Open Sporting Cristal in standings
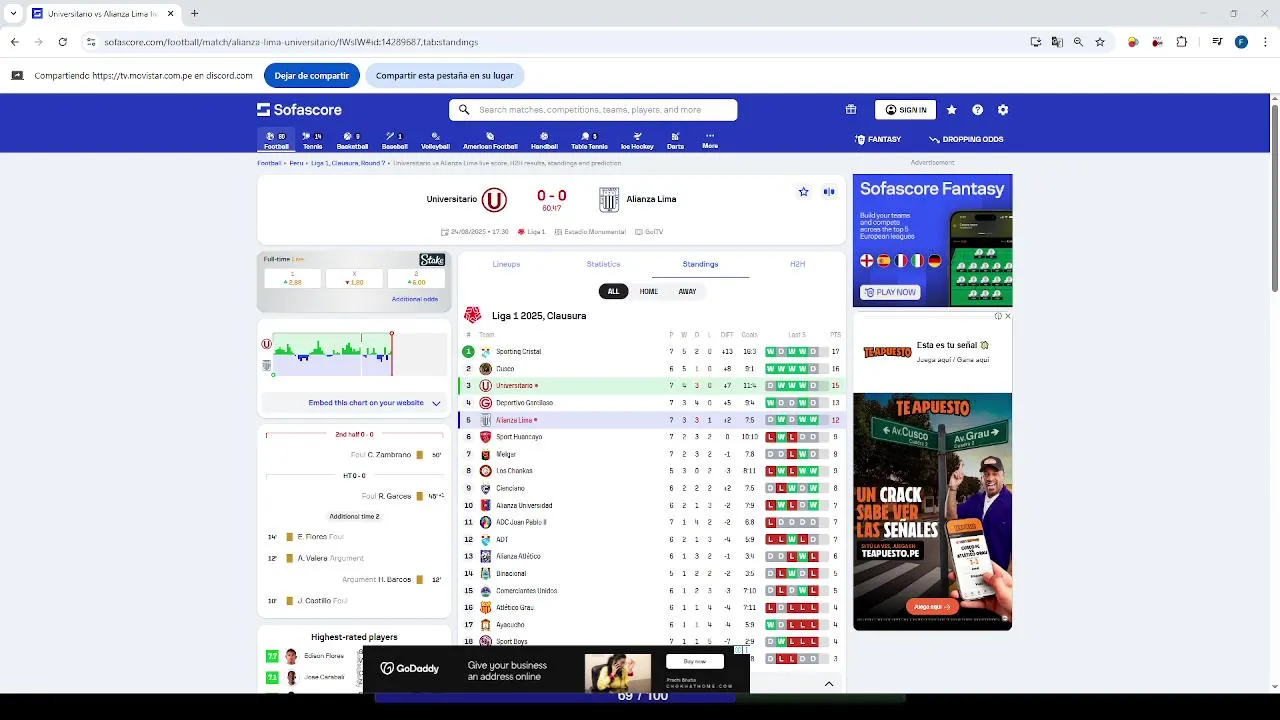 [x=519, y=352]
